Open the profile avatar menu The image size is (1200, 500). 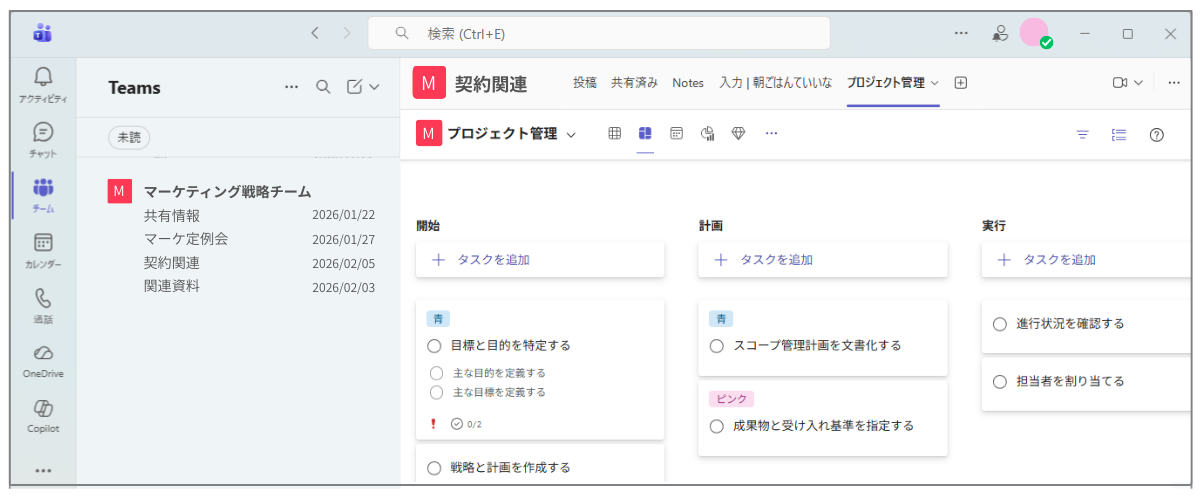[x=1035, y=33]
